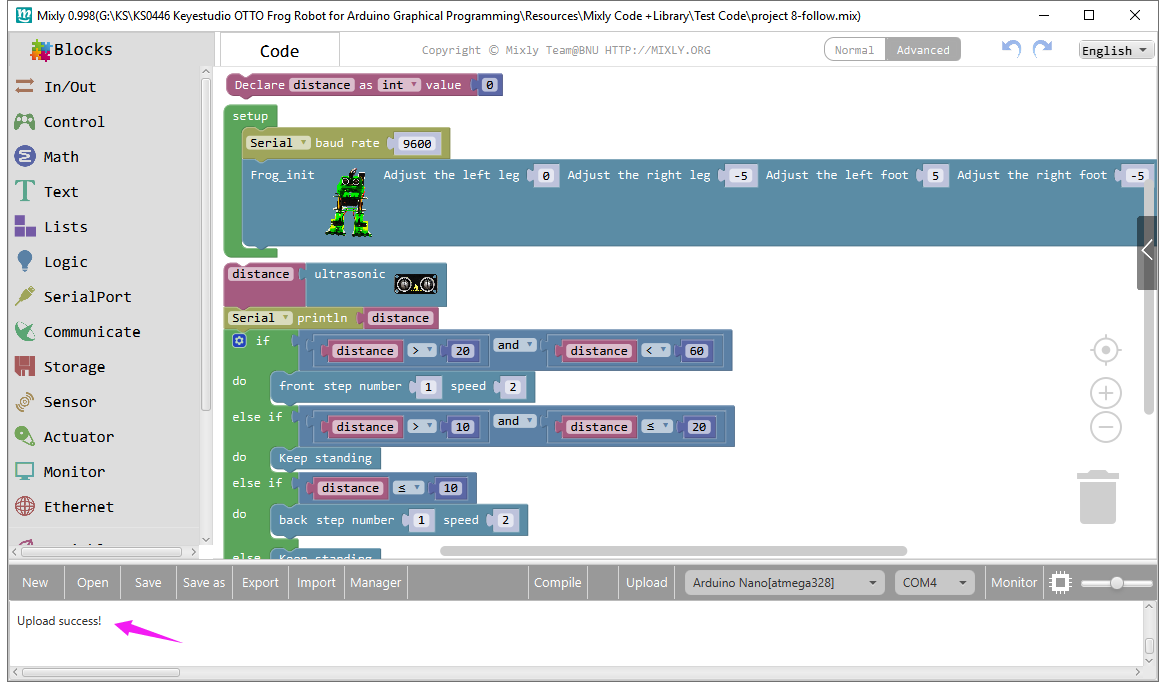Click the zoom slider in the bottom toolbar

pos(1117,583)
